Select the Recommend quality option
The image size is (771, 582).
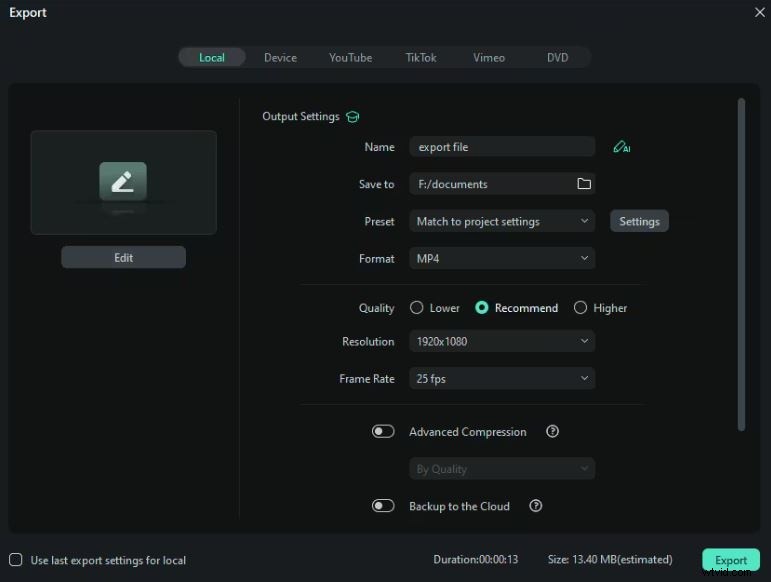tap(482, 308)
